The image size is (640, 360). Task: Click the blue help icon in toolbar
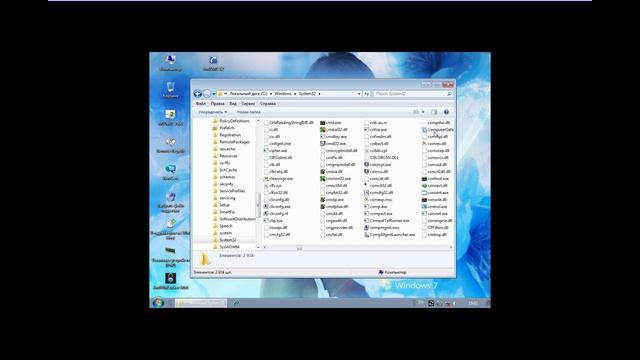(446, 112)
